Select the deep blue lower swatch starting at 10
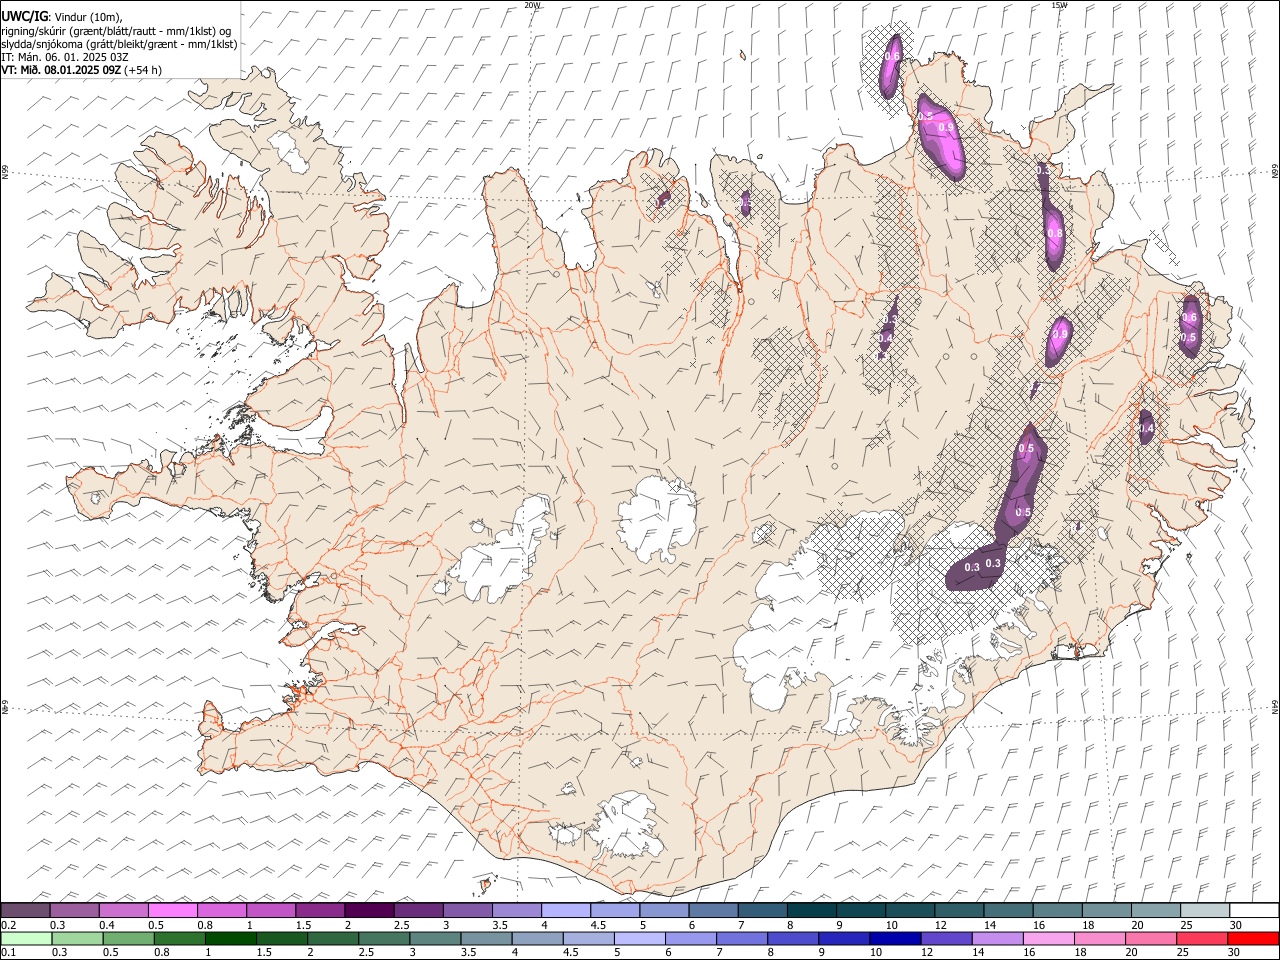The height and width of the screenshot is (960, 1280). point(894,938)
